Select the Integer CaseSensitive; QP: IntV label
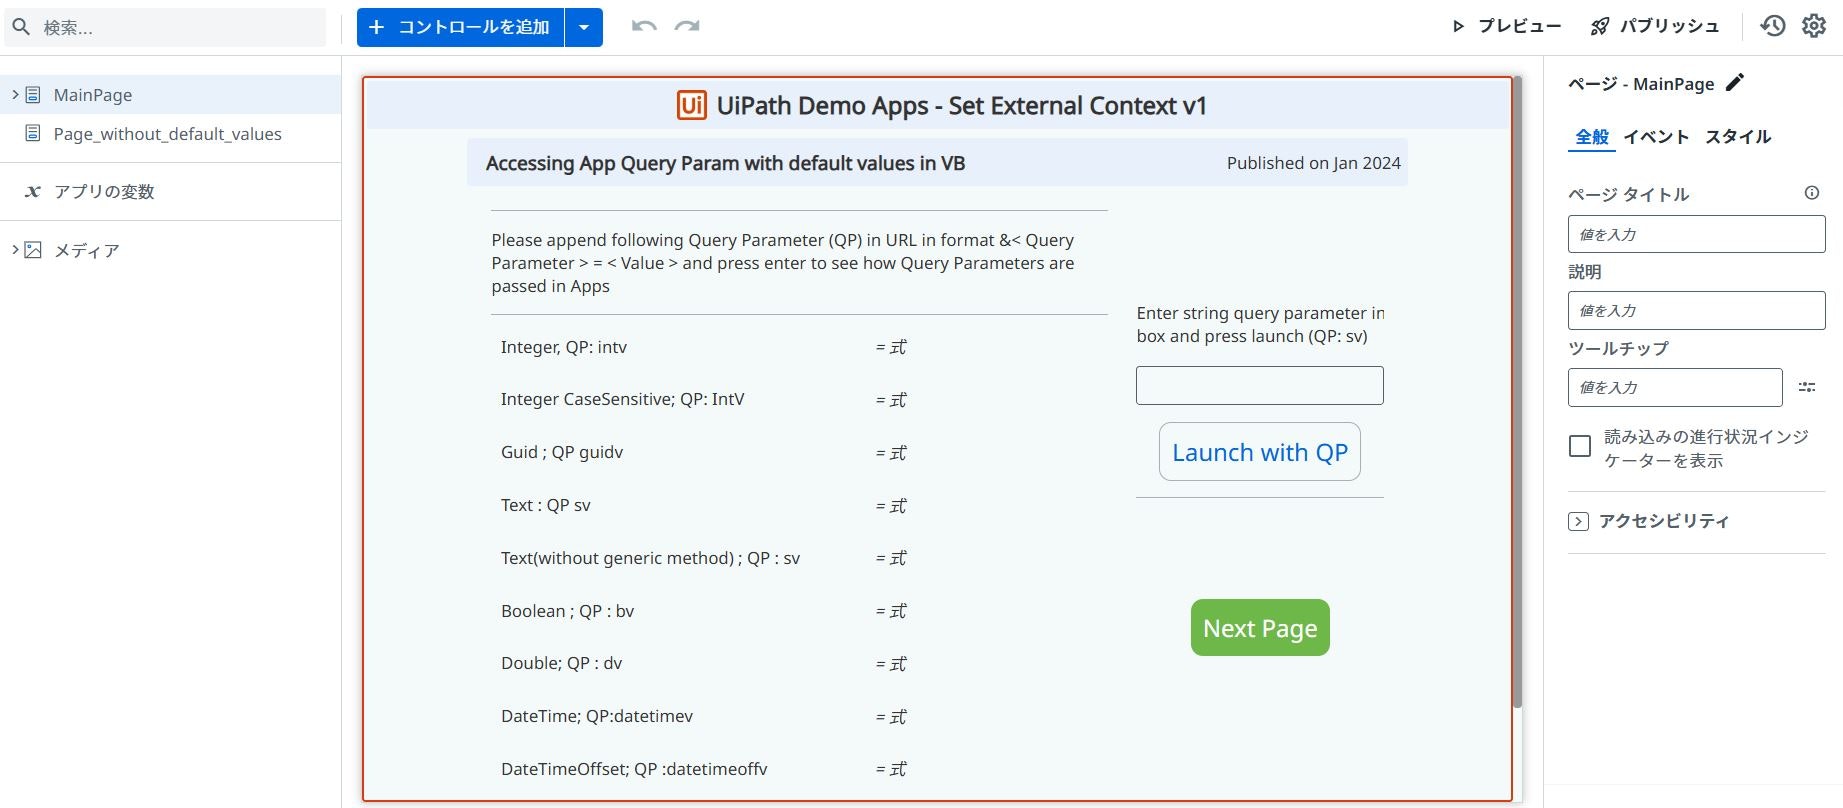The width and height of the screenshot is (1843, 808). (622, 399)
